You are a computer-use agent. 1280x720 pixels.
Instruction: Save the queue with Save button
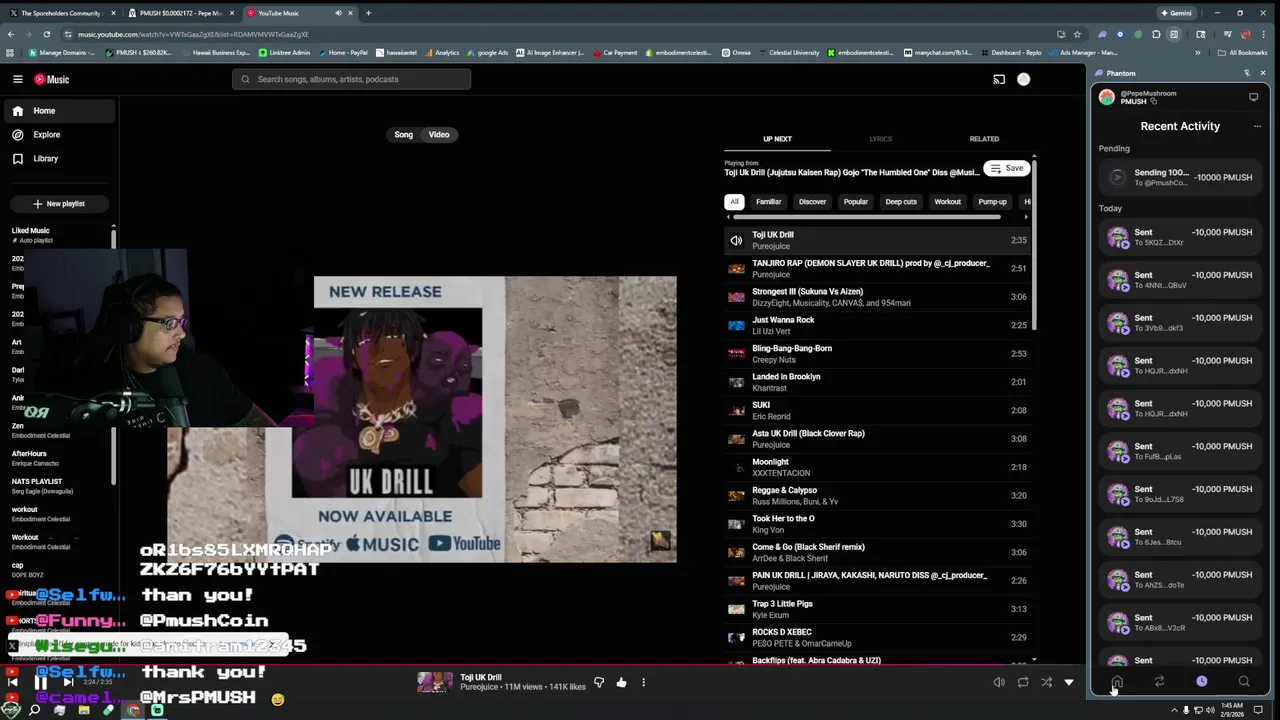1007,168
